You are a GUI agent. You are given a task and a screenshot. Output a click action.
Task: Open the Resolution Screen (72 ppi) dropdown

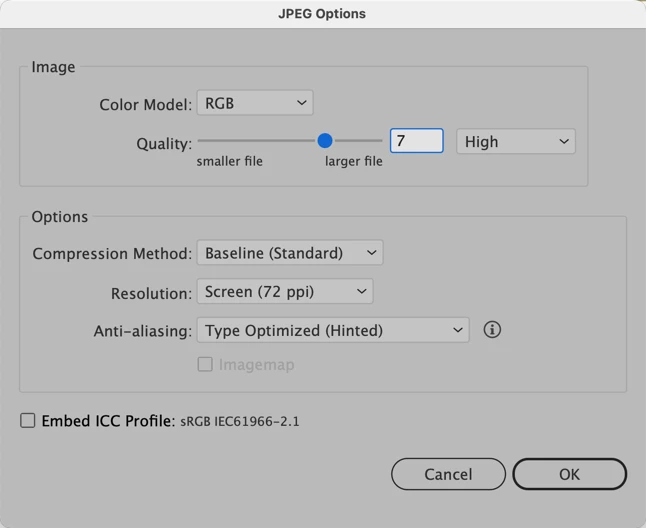[284, 292]
